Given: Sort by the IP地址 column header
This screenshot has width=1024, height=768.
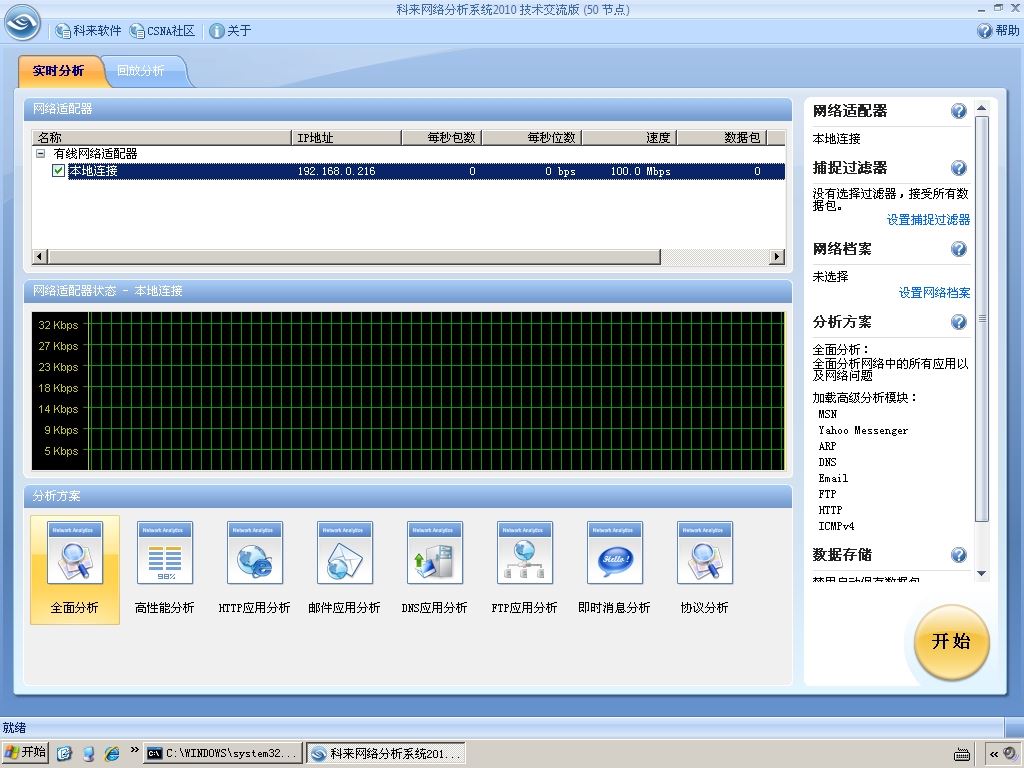Looking at the screenshot, I should (x=347, y=137).
